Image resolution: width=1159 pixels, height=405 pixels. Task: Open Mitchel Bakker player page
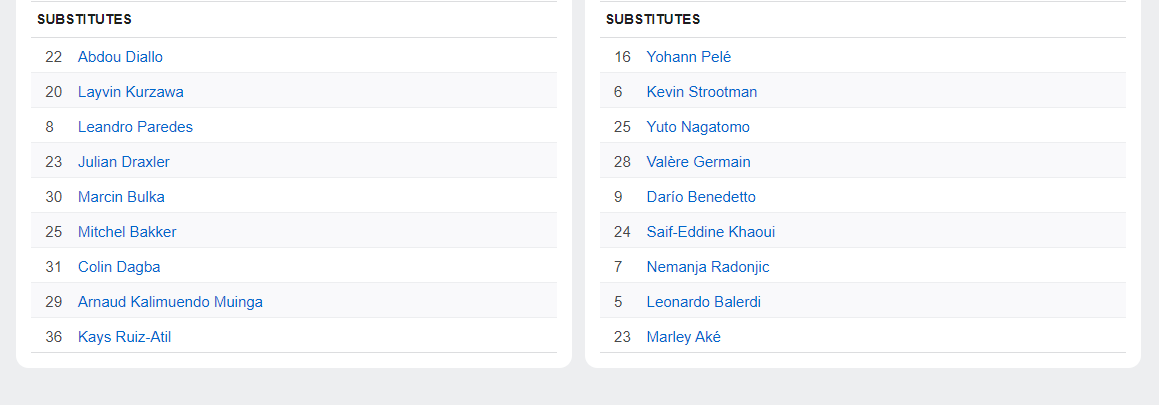(127, 232)
